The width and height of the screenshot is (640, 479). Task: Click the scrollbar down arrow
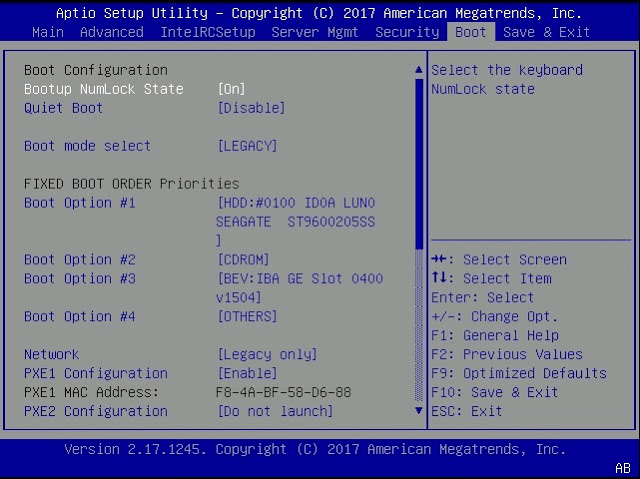point(418,410)
